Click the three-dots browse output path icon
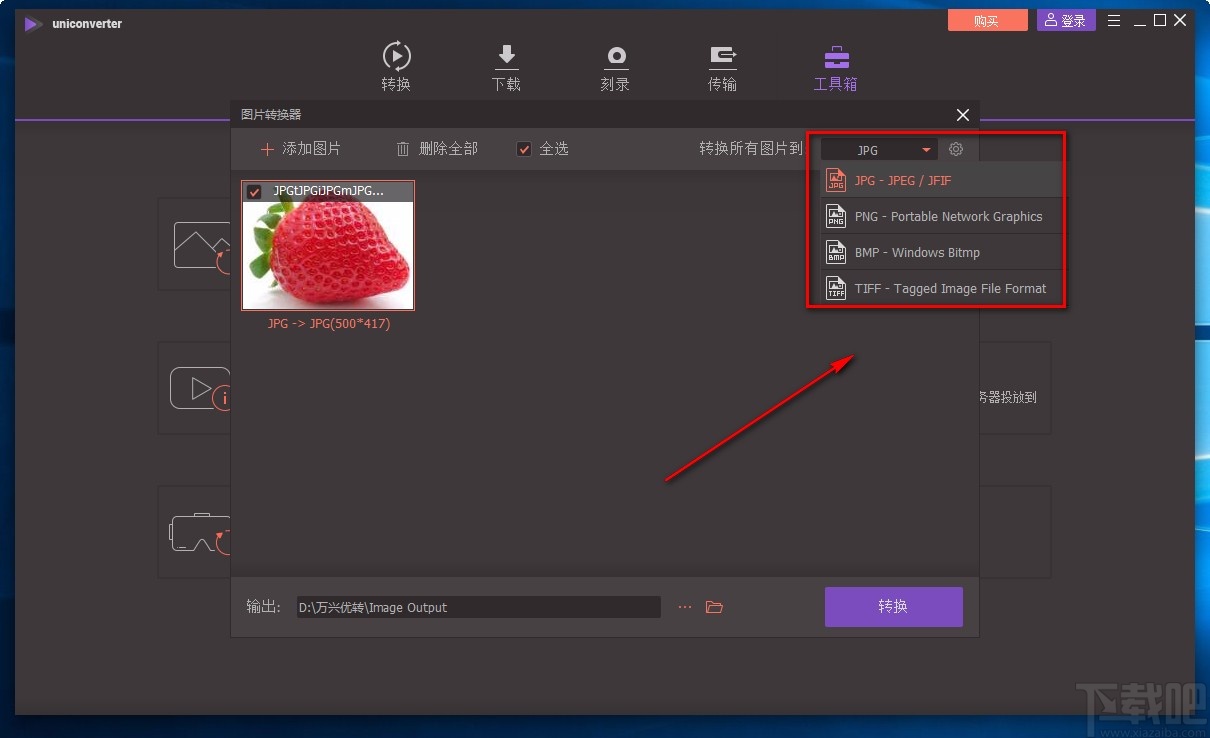This screenshot has width=1210, height=738. point(685,607)
